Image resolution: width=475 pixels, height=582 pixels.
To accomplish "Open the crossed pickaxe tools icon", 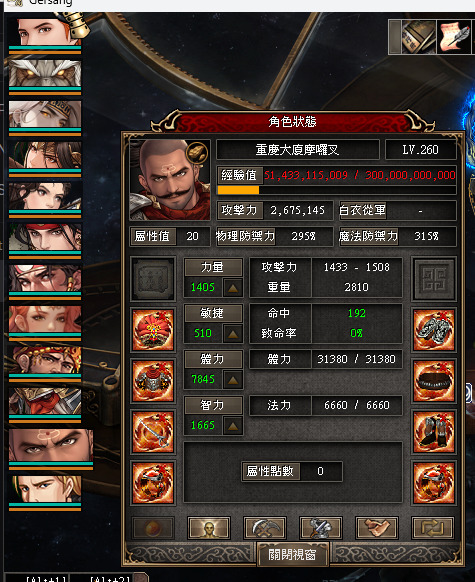I will click(265, 528).
